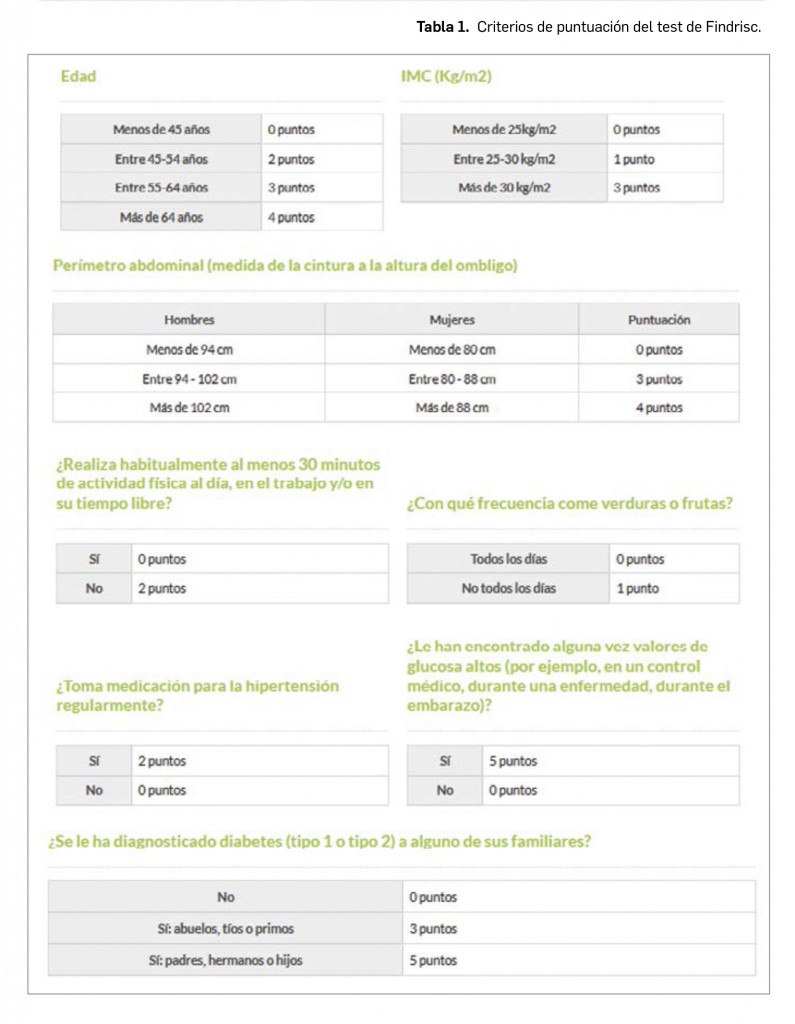Select the "Menos de 45 años" cell
Screen dimensions: 795x1024
click(161, 129)
